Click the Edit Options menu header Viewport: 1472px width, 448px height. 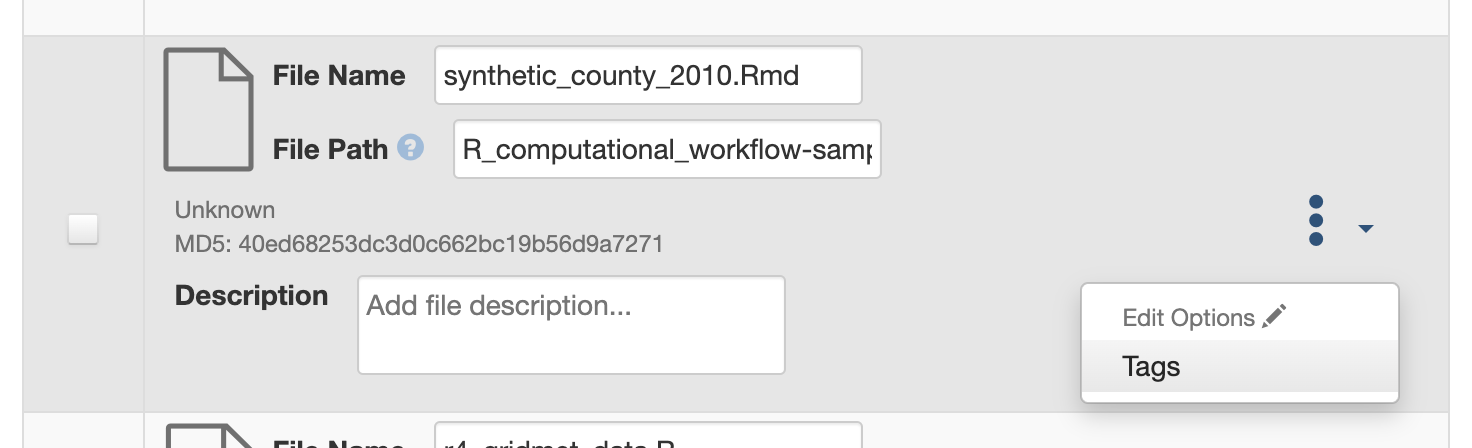[1189, 318]
